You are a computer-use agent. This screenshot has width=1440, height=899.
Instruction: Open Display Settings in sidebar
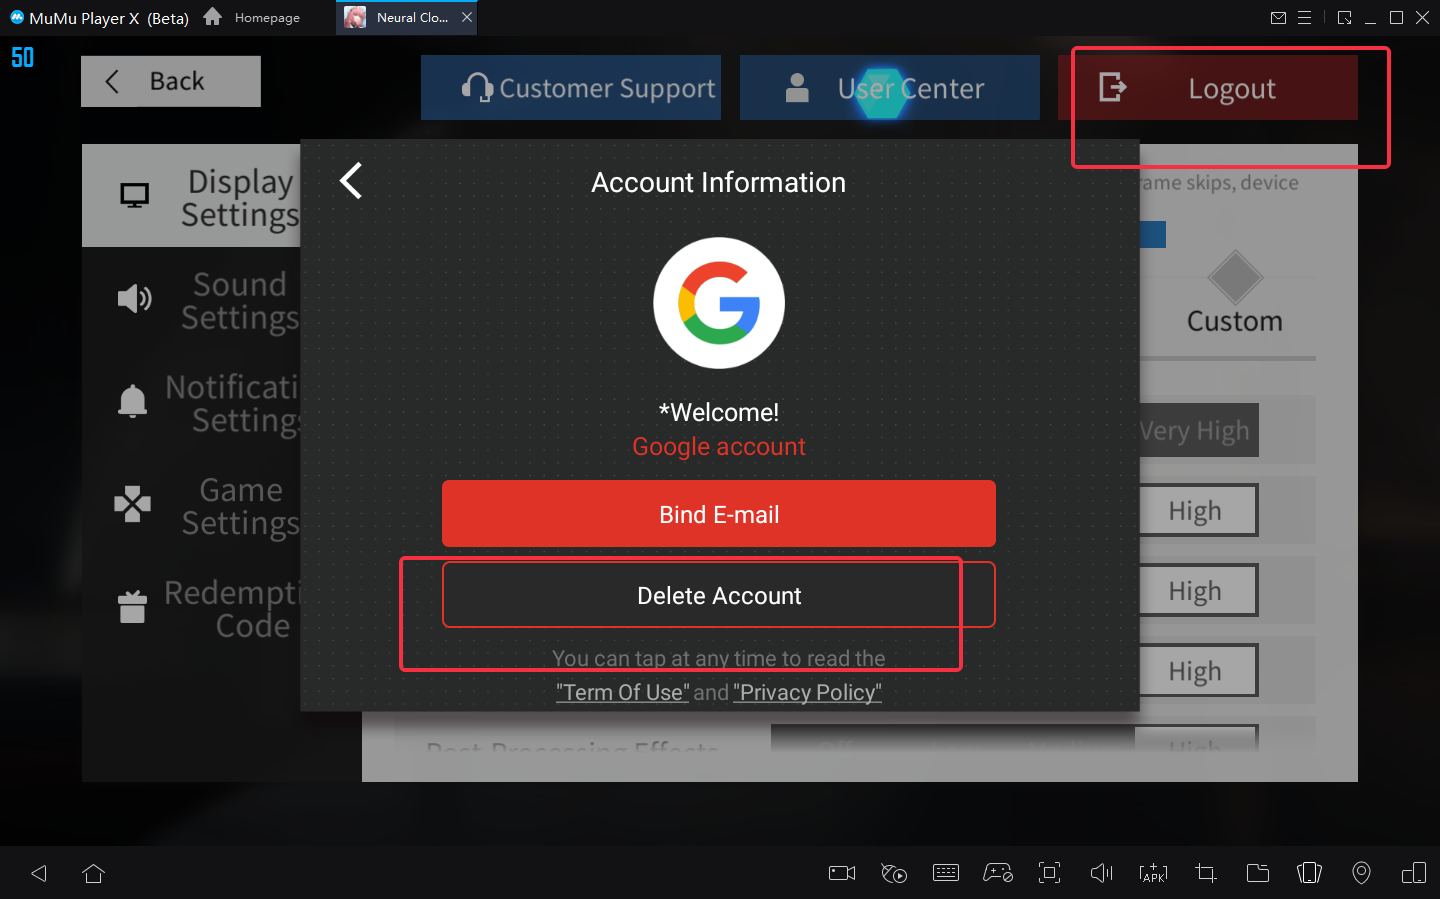click(x=192, y=197)
